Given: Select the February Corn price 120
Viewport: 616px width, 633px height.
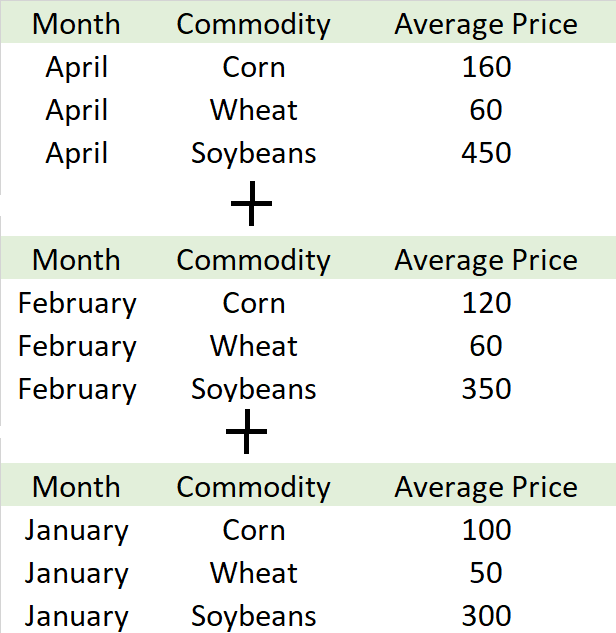Looking at the screenshot, I should click(x=486, y=303).
